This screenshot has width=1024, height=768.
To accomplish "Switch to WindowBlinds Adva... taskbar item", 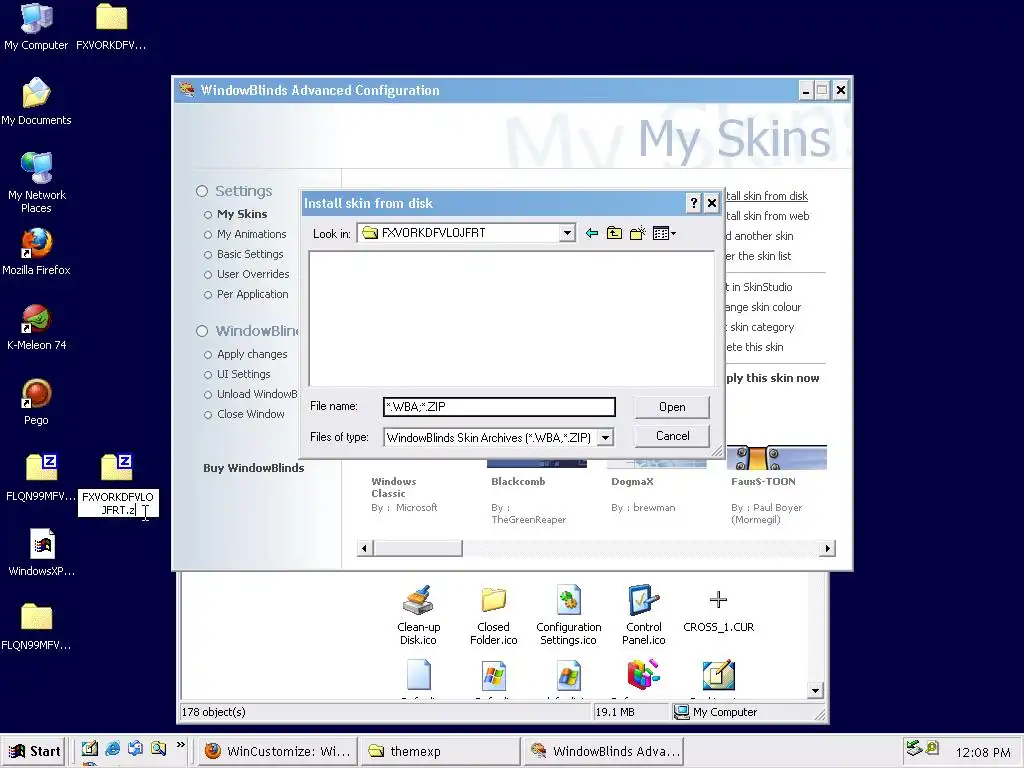I will pyautogui.click(x=603, y=751).
